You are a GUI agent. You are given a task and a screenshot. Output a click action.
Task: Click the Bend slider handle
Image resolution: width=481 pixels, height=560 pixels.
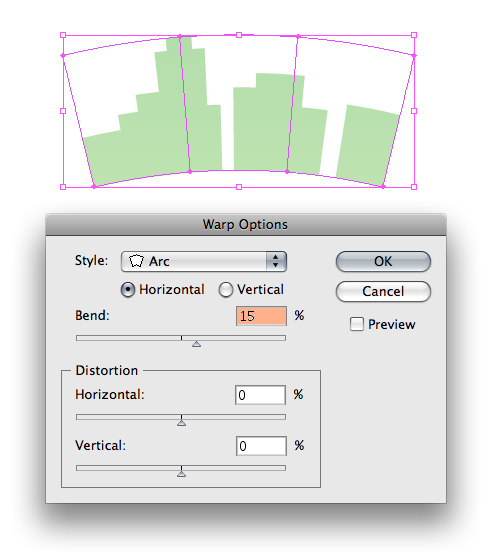196,344
